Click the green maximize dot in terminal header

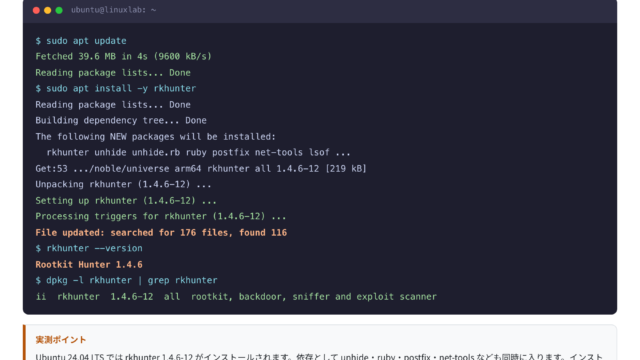click(59, 10)
